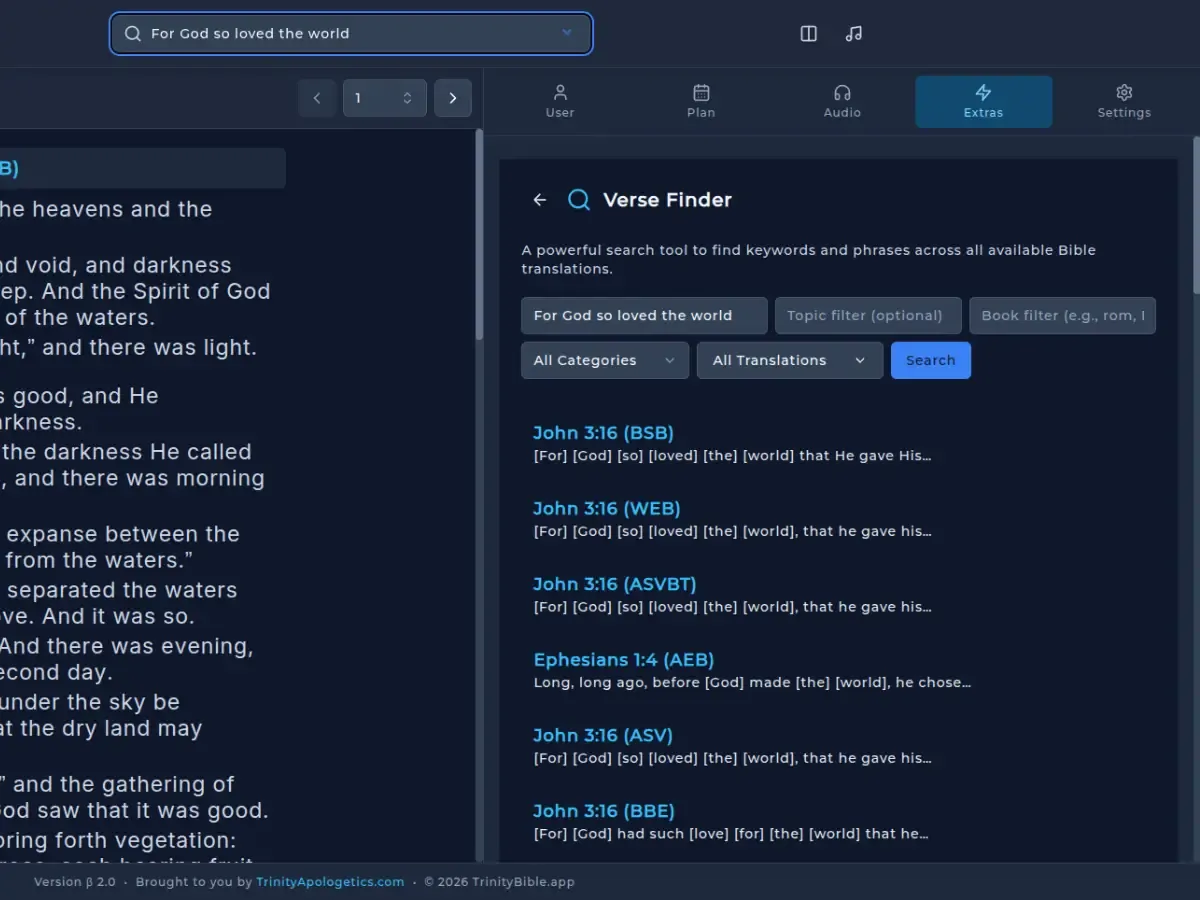
Task: Select the Extras tab
Action: pos(983,101)
